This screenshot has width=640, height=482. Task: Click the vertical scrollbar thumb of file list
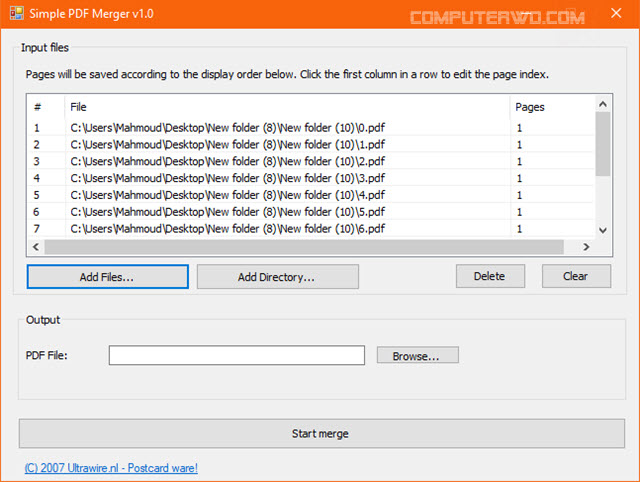pos(602,144)
